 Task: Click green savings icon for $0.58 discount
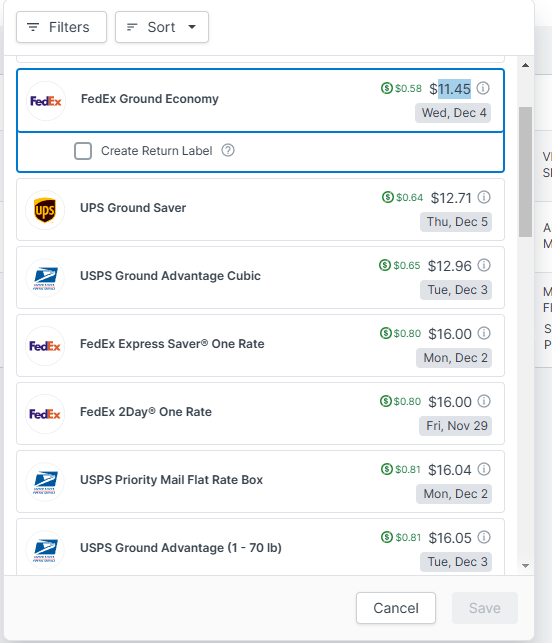coord(386,88)
